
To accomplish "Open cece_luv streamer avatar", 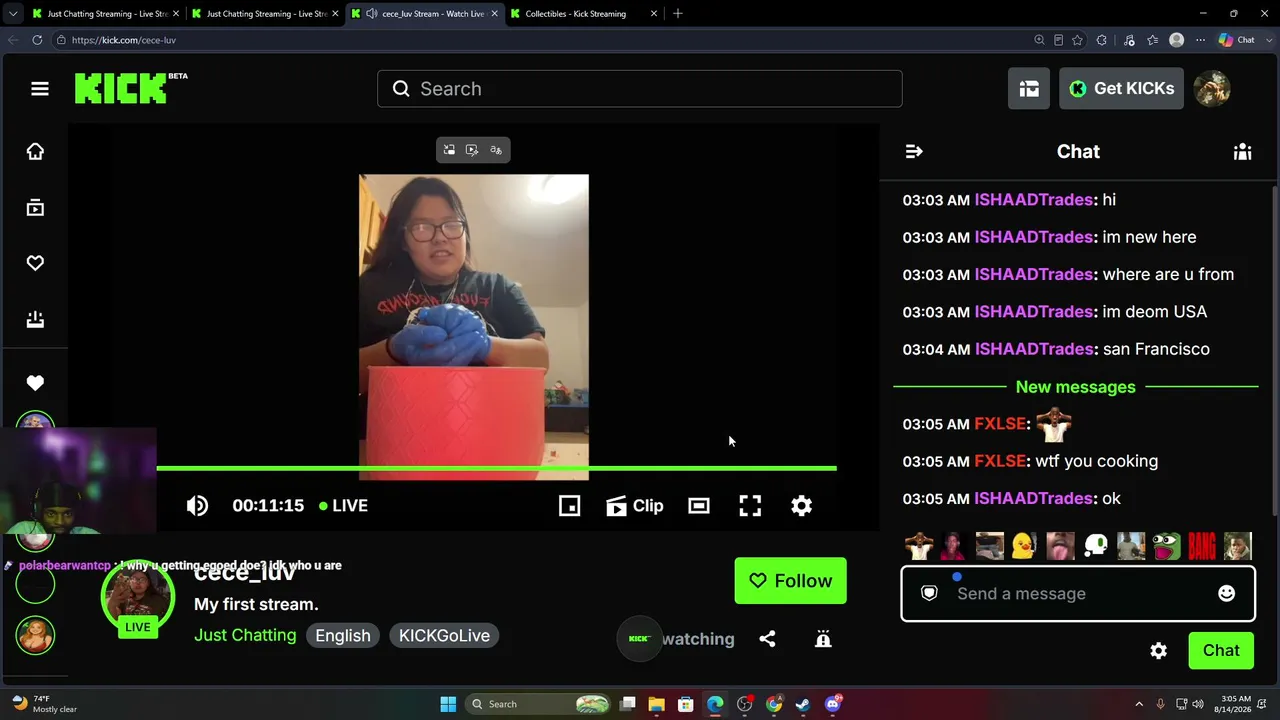I will point(138,599).
